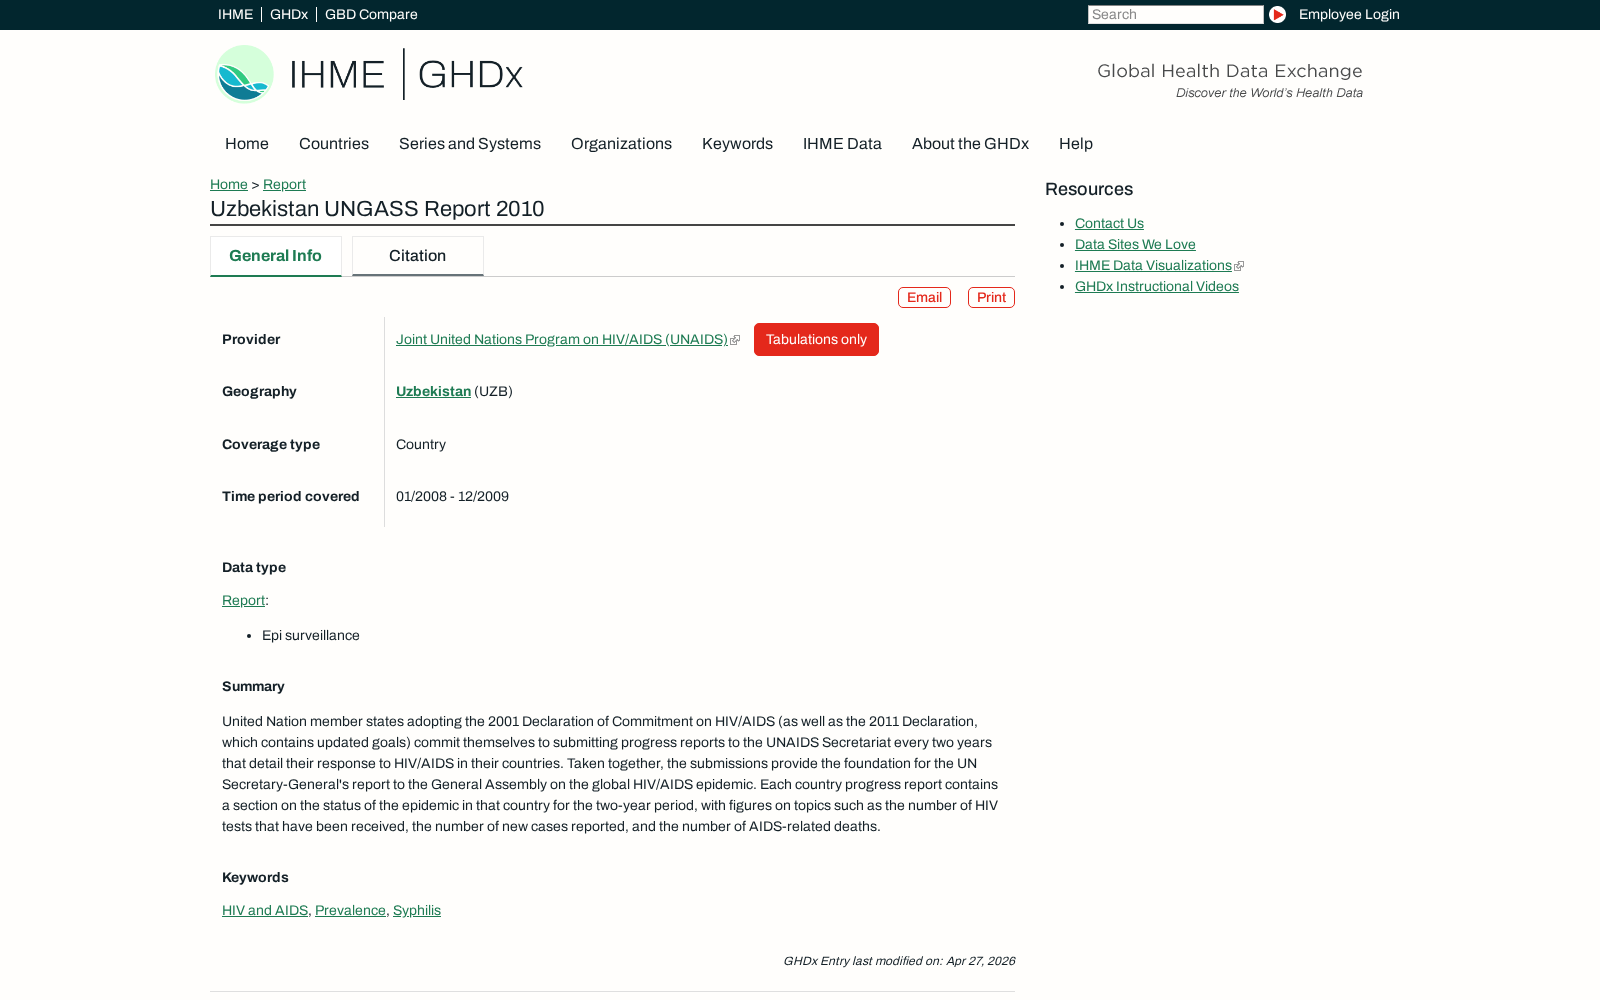Open Data Sites We Love link
This screenshot has height=1000, width=1600.
click(1135, 244)
